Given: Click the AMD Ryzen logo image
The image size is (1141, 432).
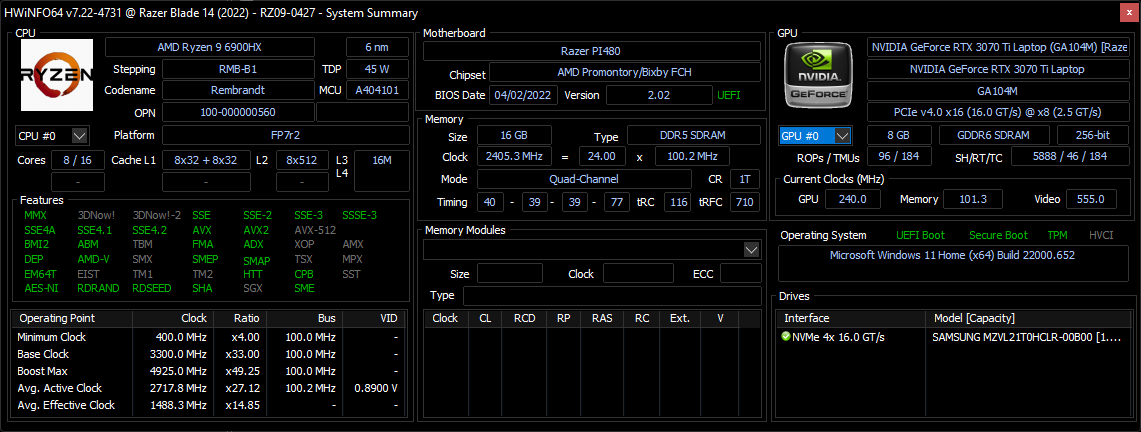Looking at the screenshot, I should click(57, 75).
